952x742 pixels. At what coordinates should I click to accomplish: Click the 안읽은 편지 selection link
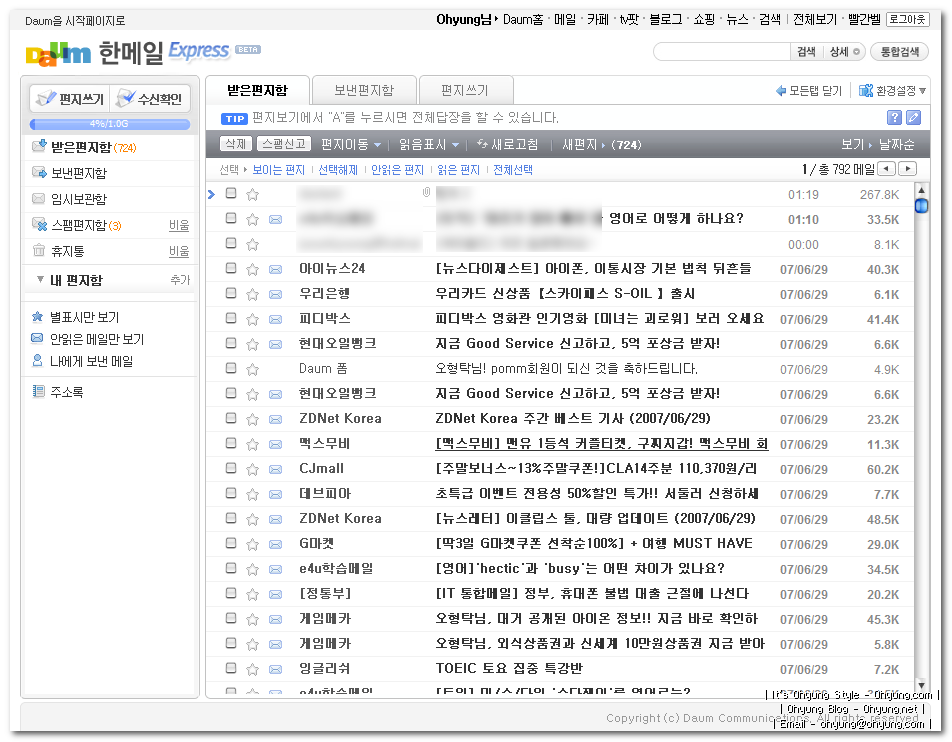click(397, 170)
